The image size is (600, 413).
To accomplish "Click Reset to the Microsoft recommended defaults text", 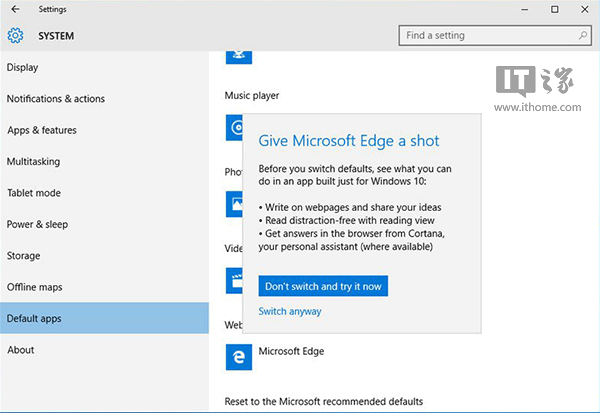I will 324,402.
